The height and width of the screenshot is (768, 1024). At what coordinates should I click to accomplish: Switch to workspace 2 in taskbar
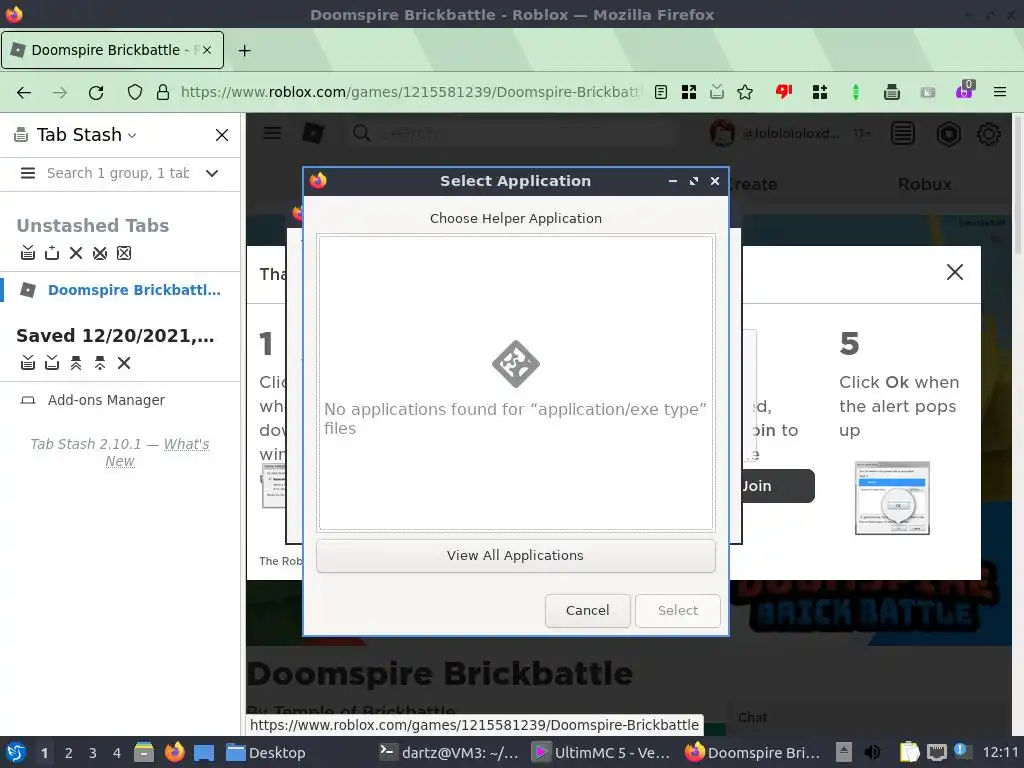point(69,753)
